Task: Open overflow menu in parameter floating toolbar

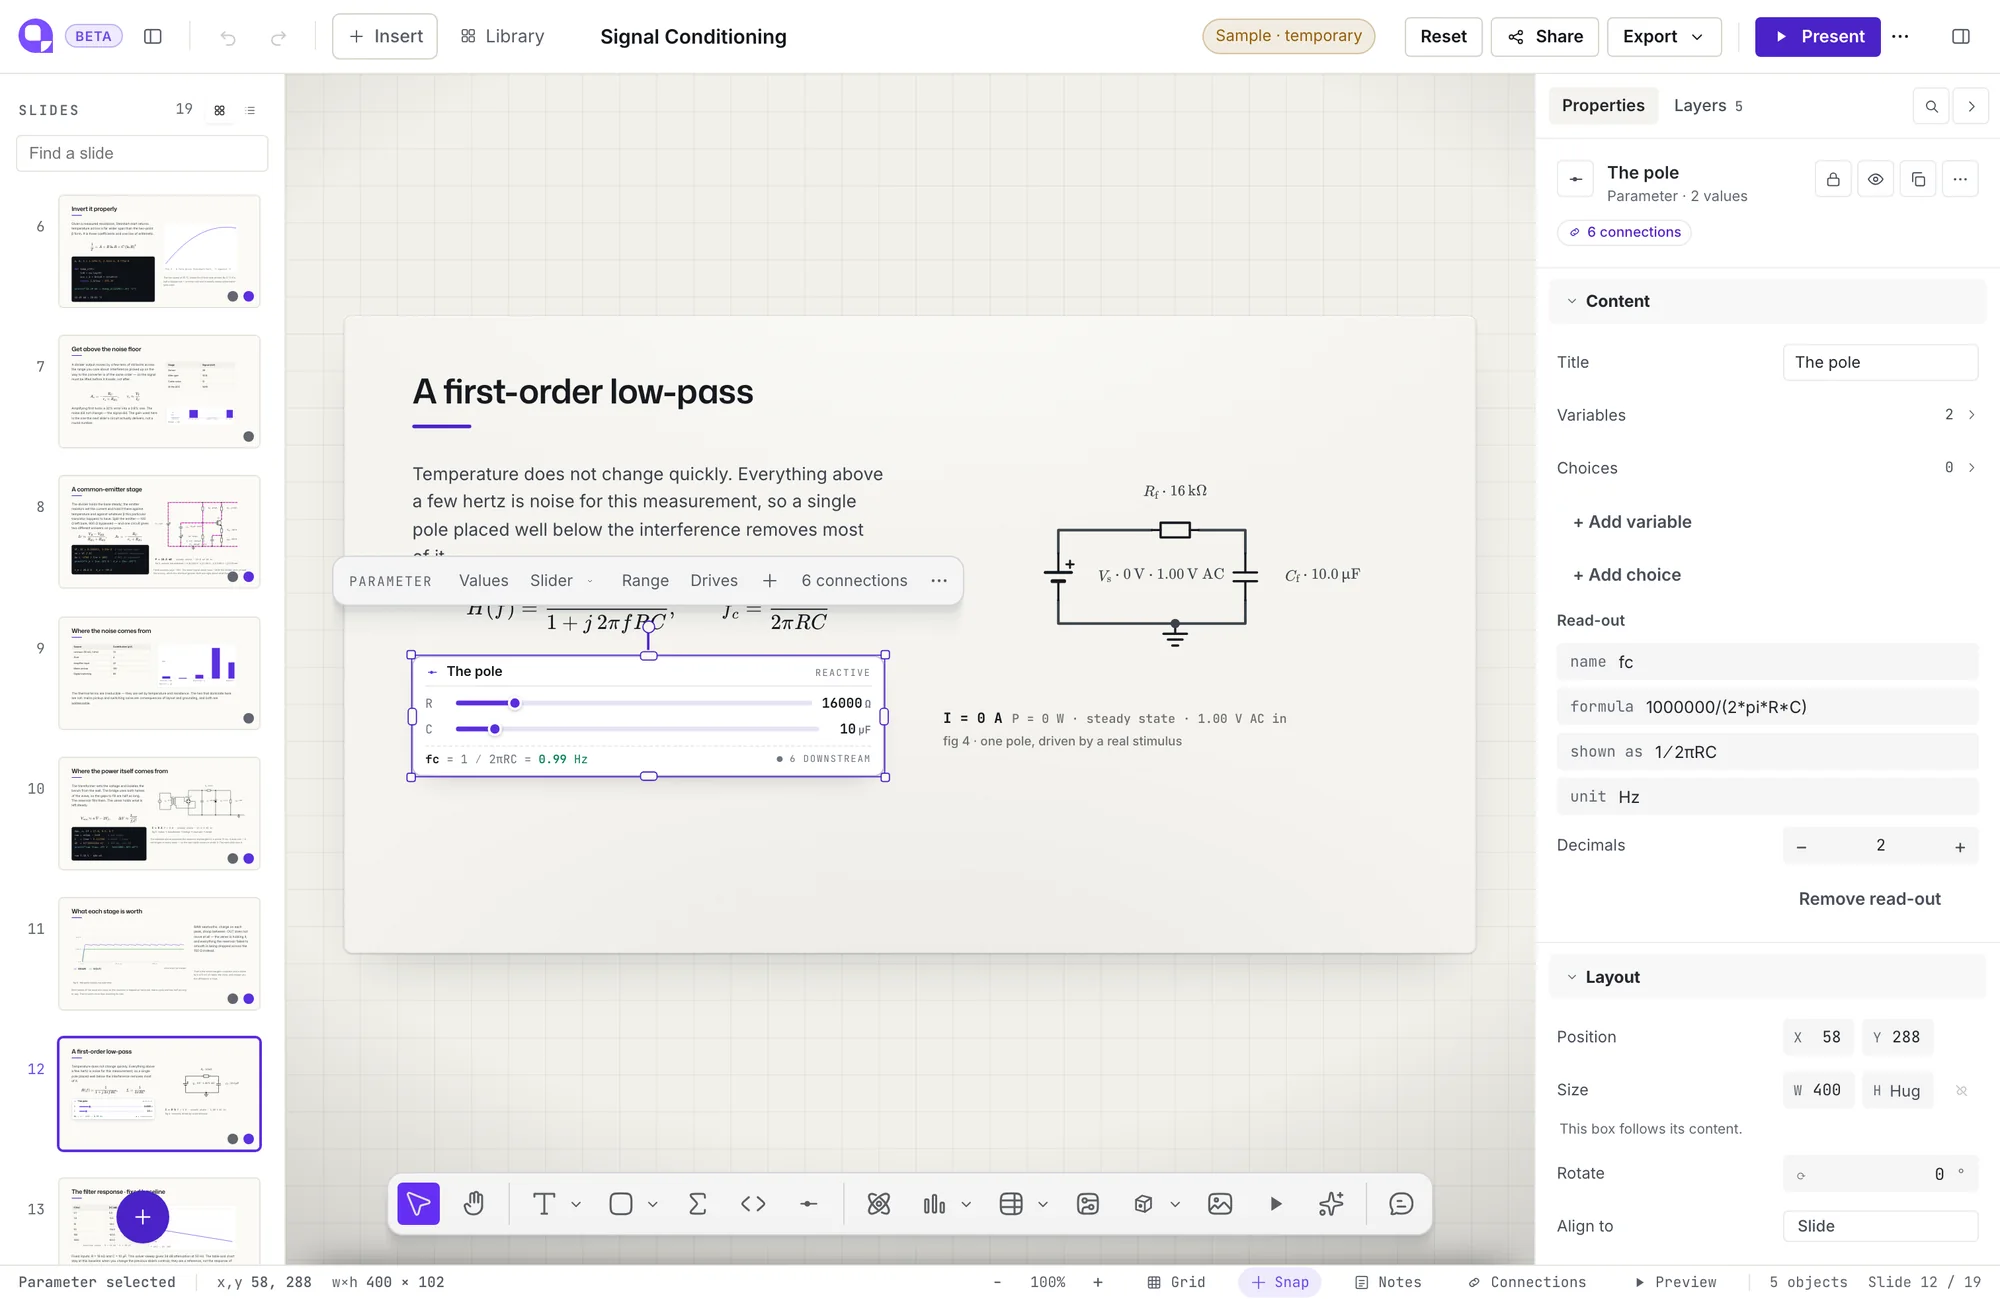Action: (x=939, y=581)
